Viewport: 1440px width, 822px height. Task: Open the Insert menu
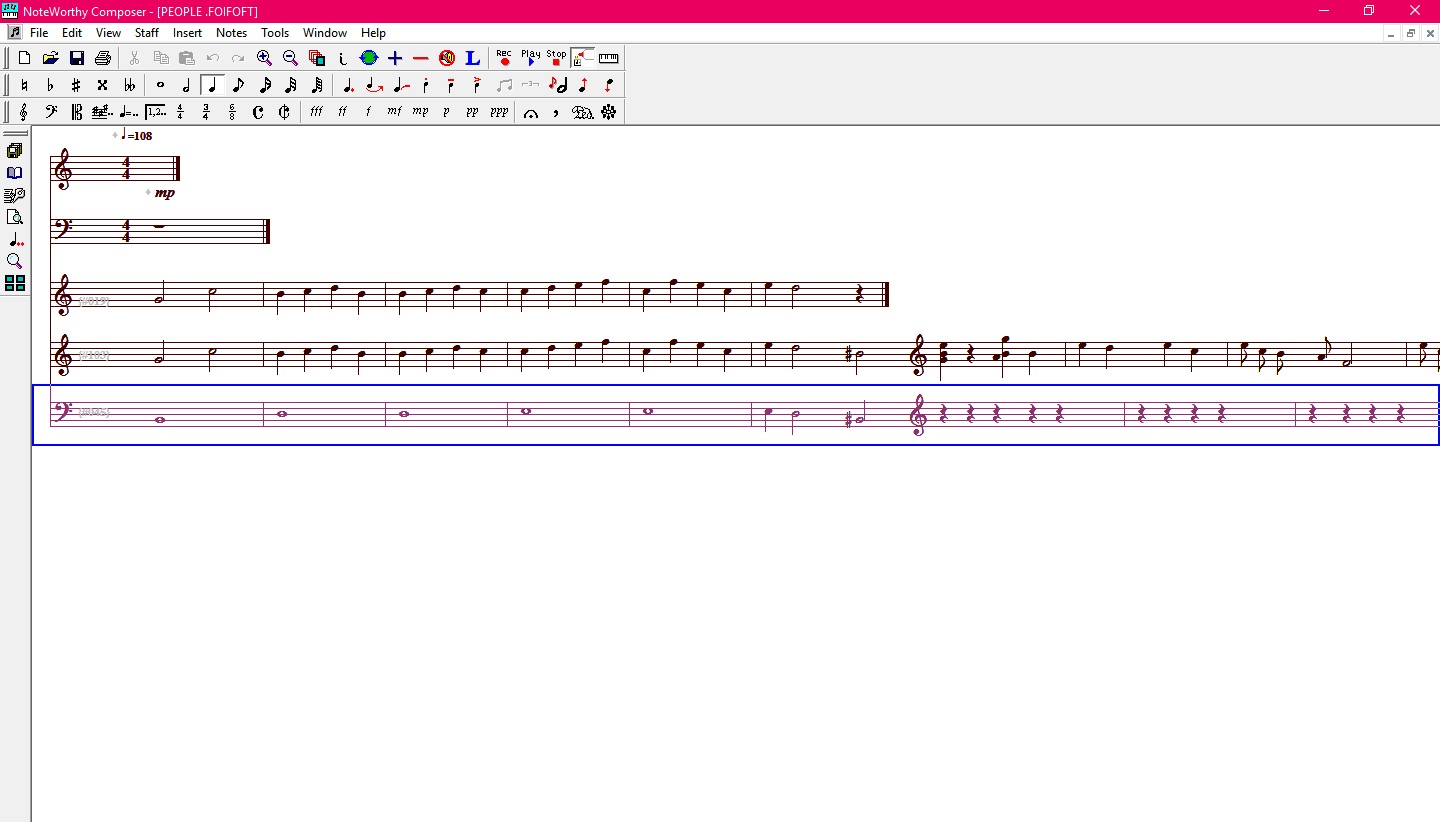coord(188,33)
